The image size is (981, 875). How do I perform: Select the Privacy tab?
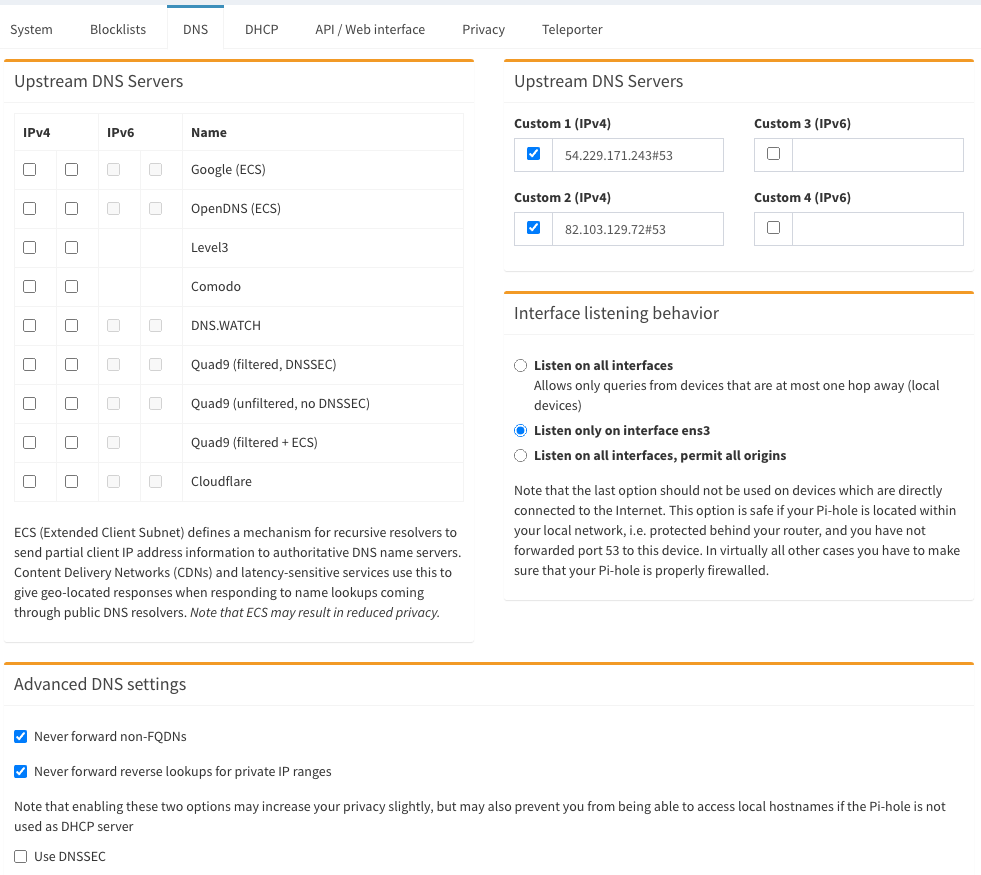coord(483,29)
